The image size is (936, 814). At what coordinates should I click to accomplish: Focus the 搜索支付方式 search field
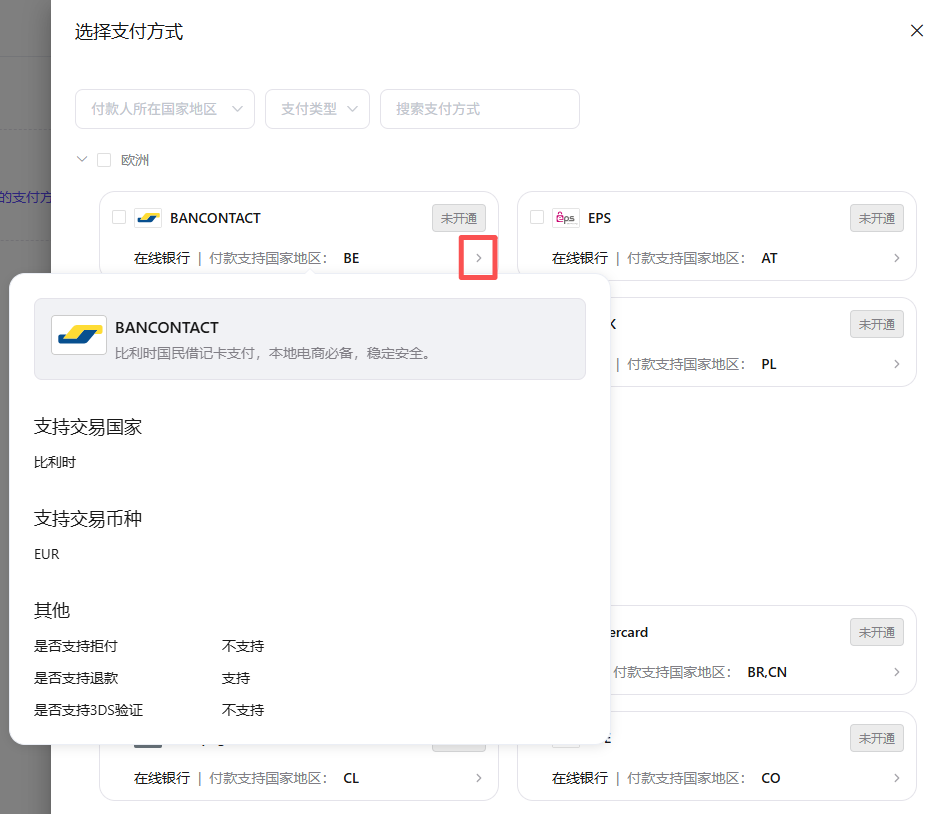click(480, 109)
